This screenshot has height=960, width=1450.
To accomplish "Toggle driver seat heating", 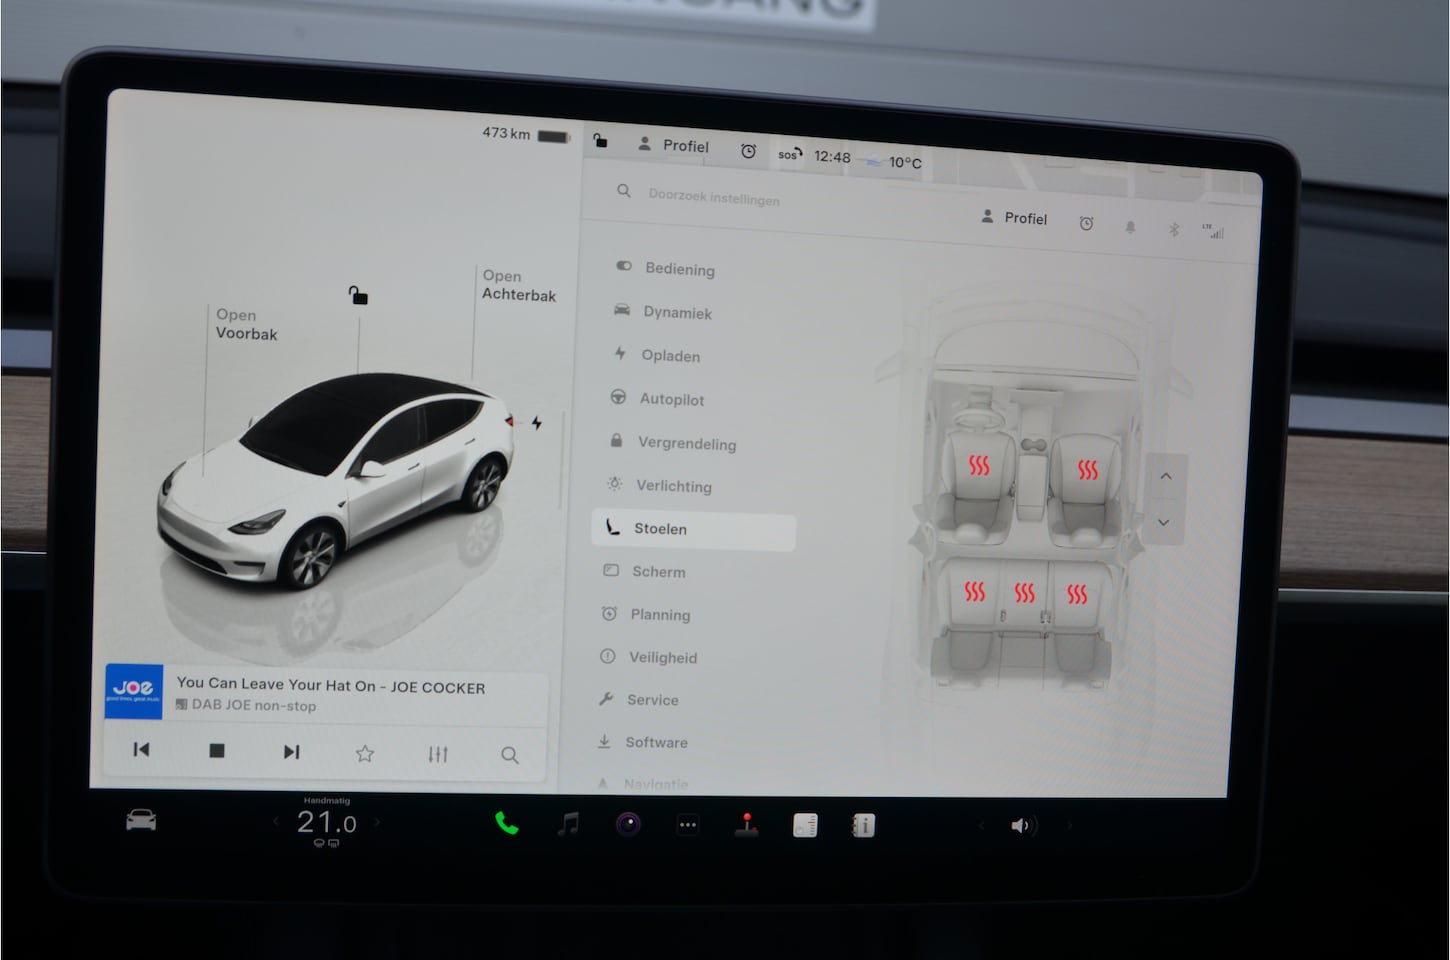I will pyautogui.click(x=978, y=466).
